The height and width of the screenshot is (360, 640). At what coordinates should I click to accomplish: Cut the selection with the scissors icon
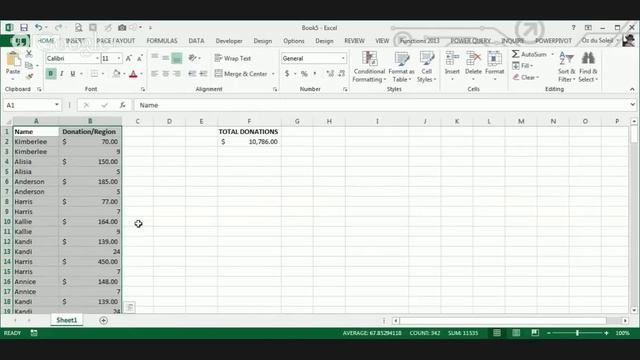pos(29,54)
